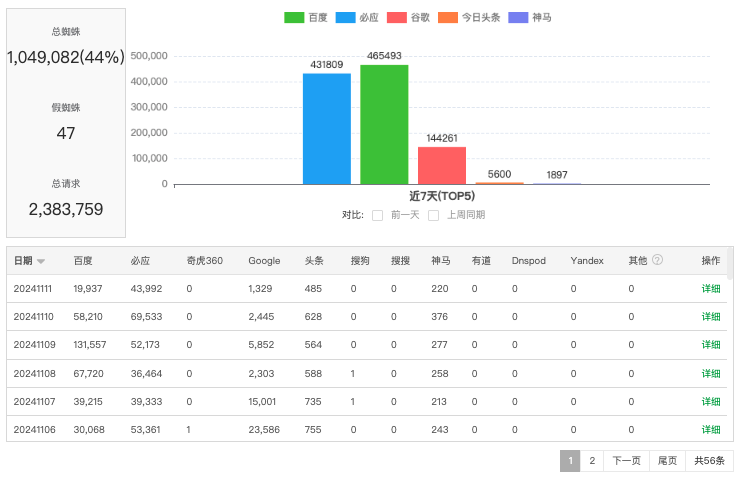Click the help icon beside 其他 column
This screenshot has width=740, height=478.
coord(657,260)
